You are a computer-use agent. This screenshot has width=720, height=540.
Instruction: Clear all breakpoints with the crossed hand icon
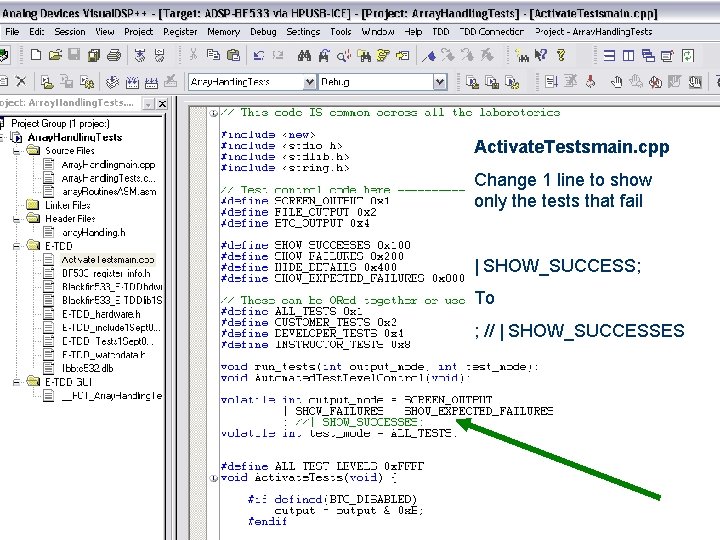[655, 82]
